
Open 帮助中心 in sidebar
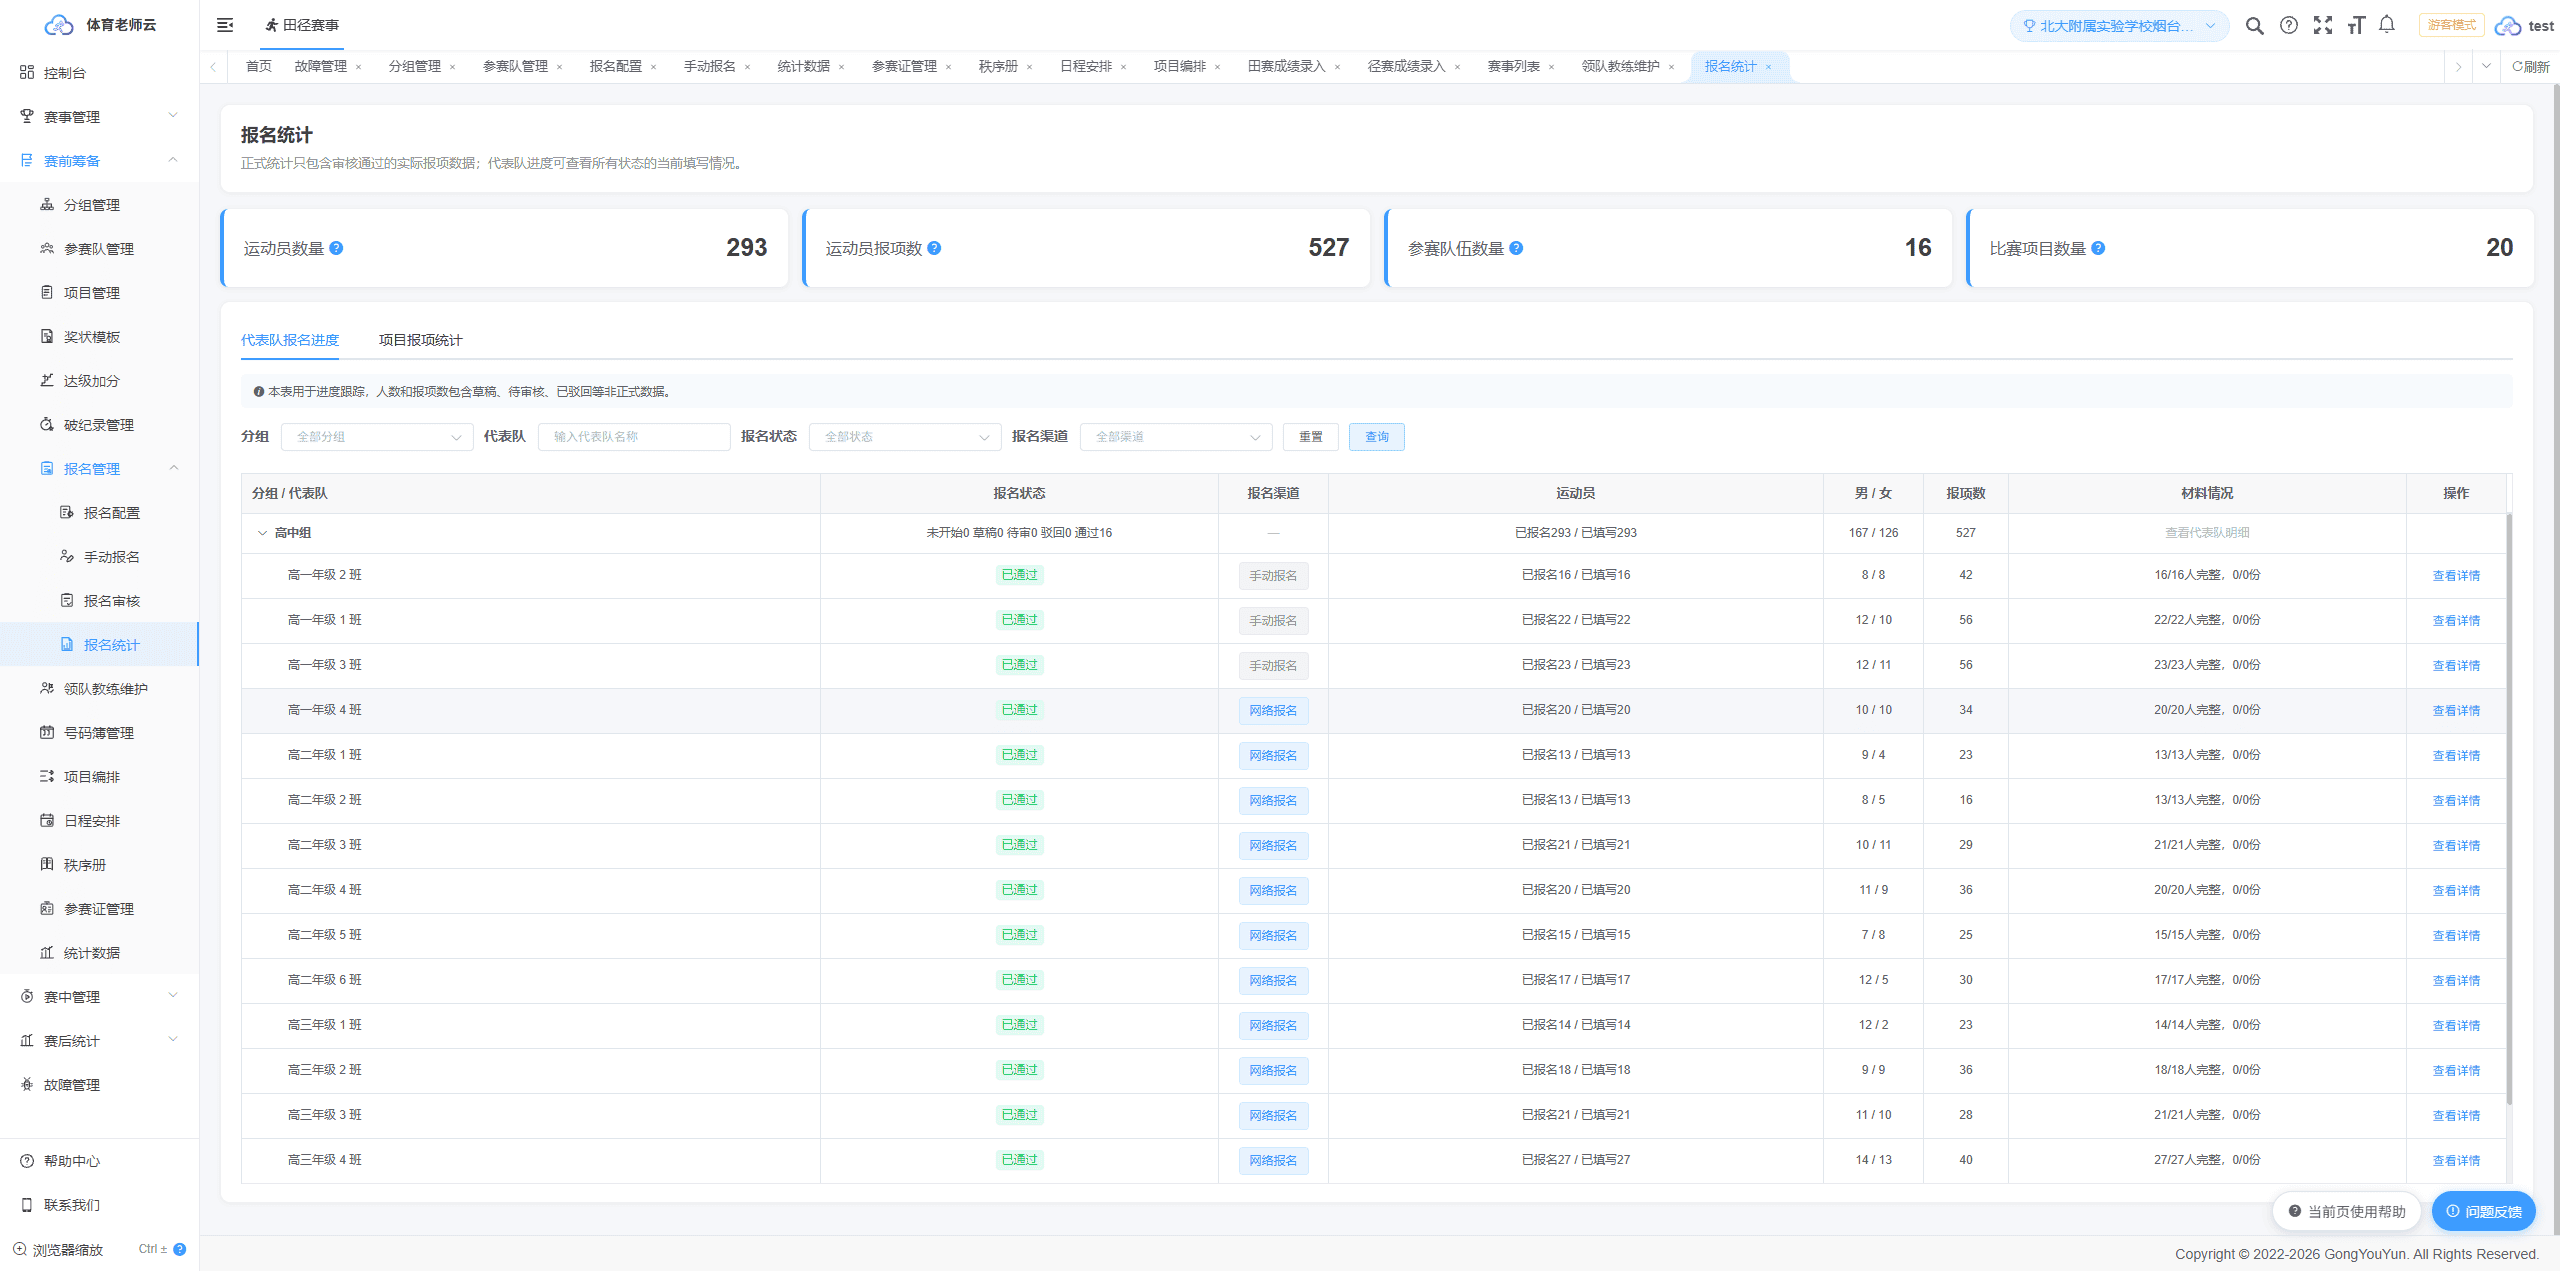point(100,1161)
